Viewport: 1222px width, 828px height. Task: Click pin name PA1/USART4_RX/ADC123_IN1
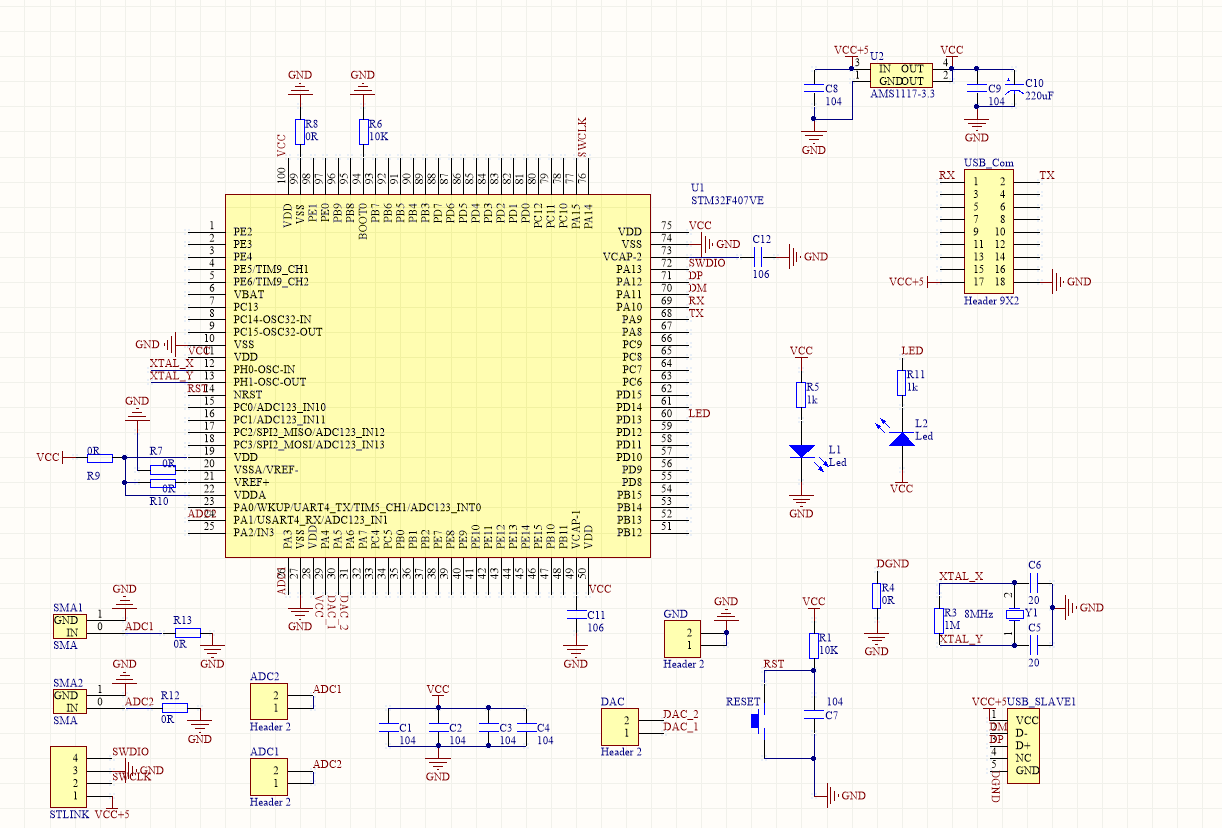(310, 520)
